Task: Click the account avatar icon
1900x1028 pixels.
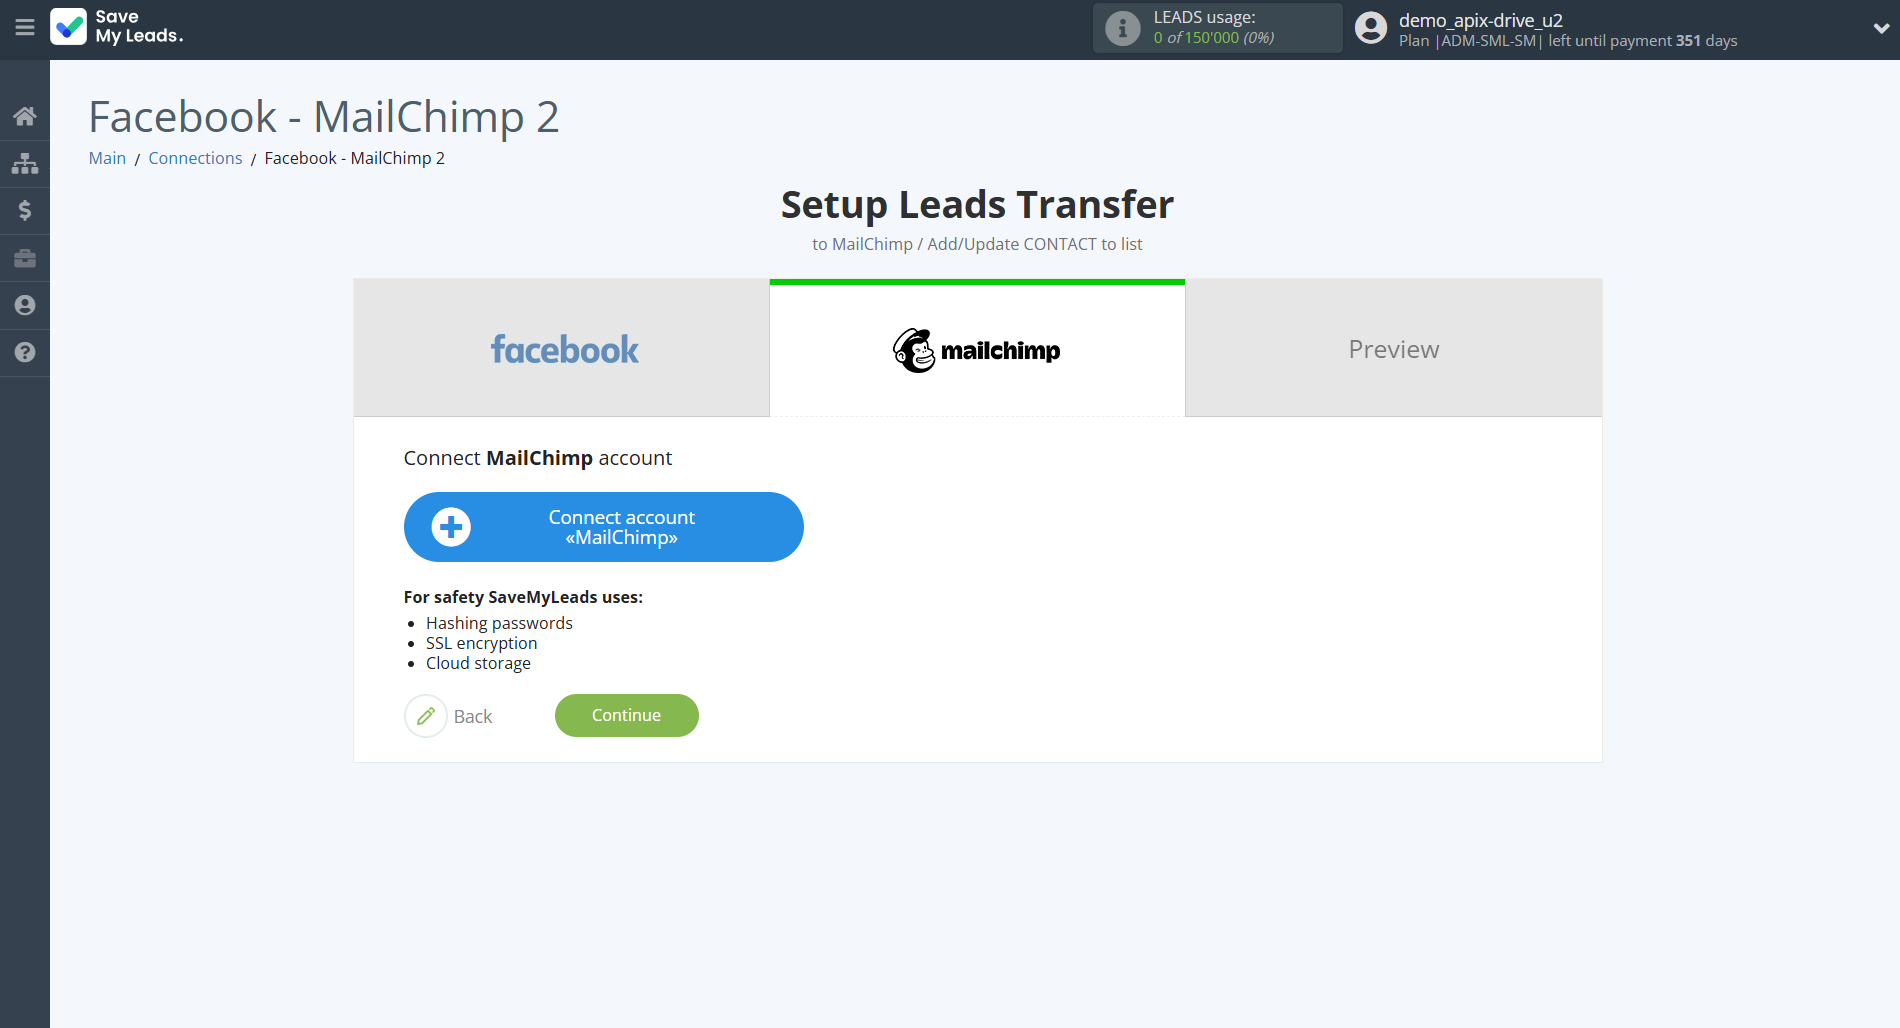Action: 1371,28
